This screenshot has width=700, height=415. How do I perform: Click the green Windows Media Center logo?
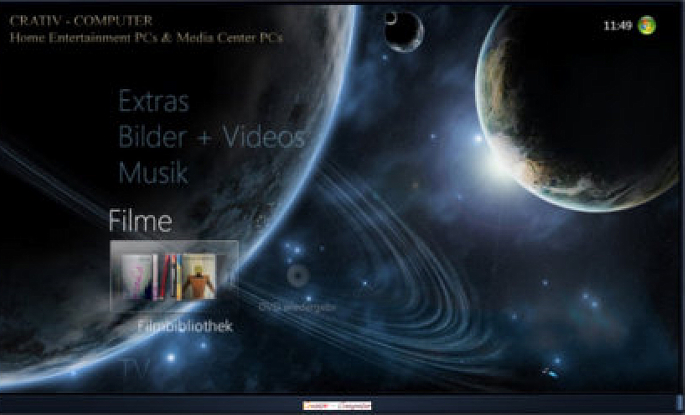[647, 25]
